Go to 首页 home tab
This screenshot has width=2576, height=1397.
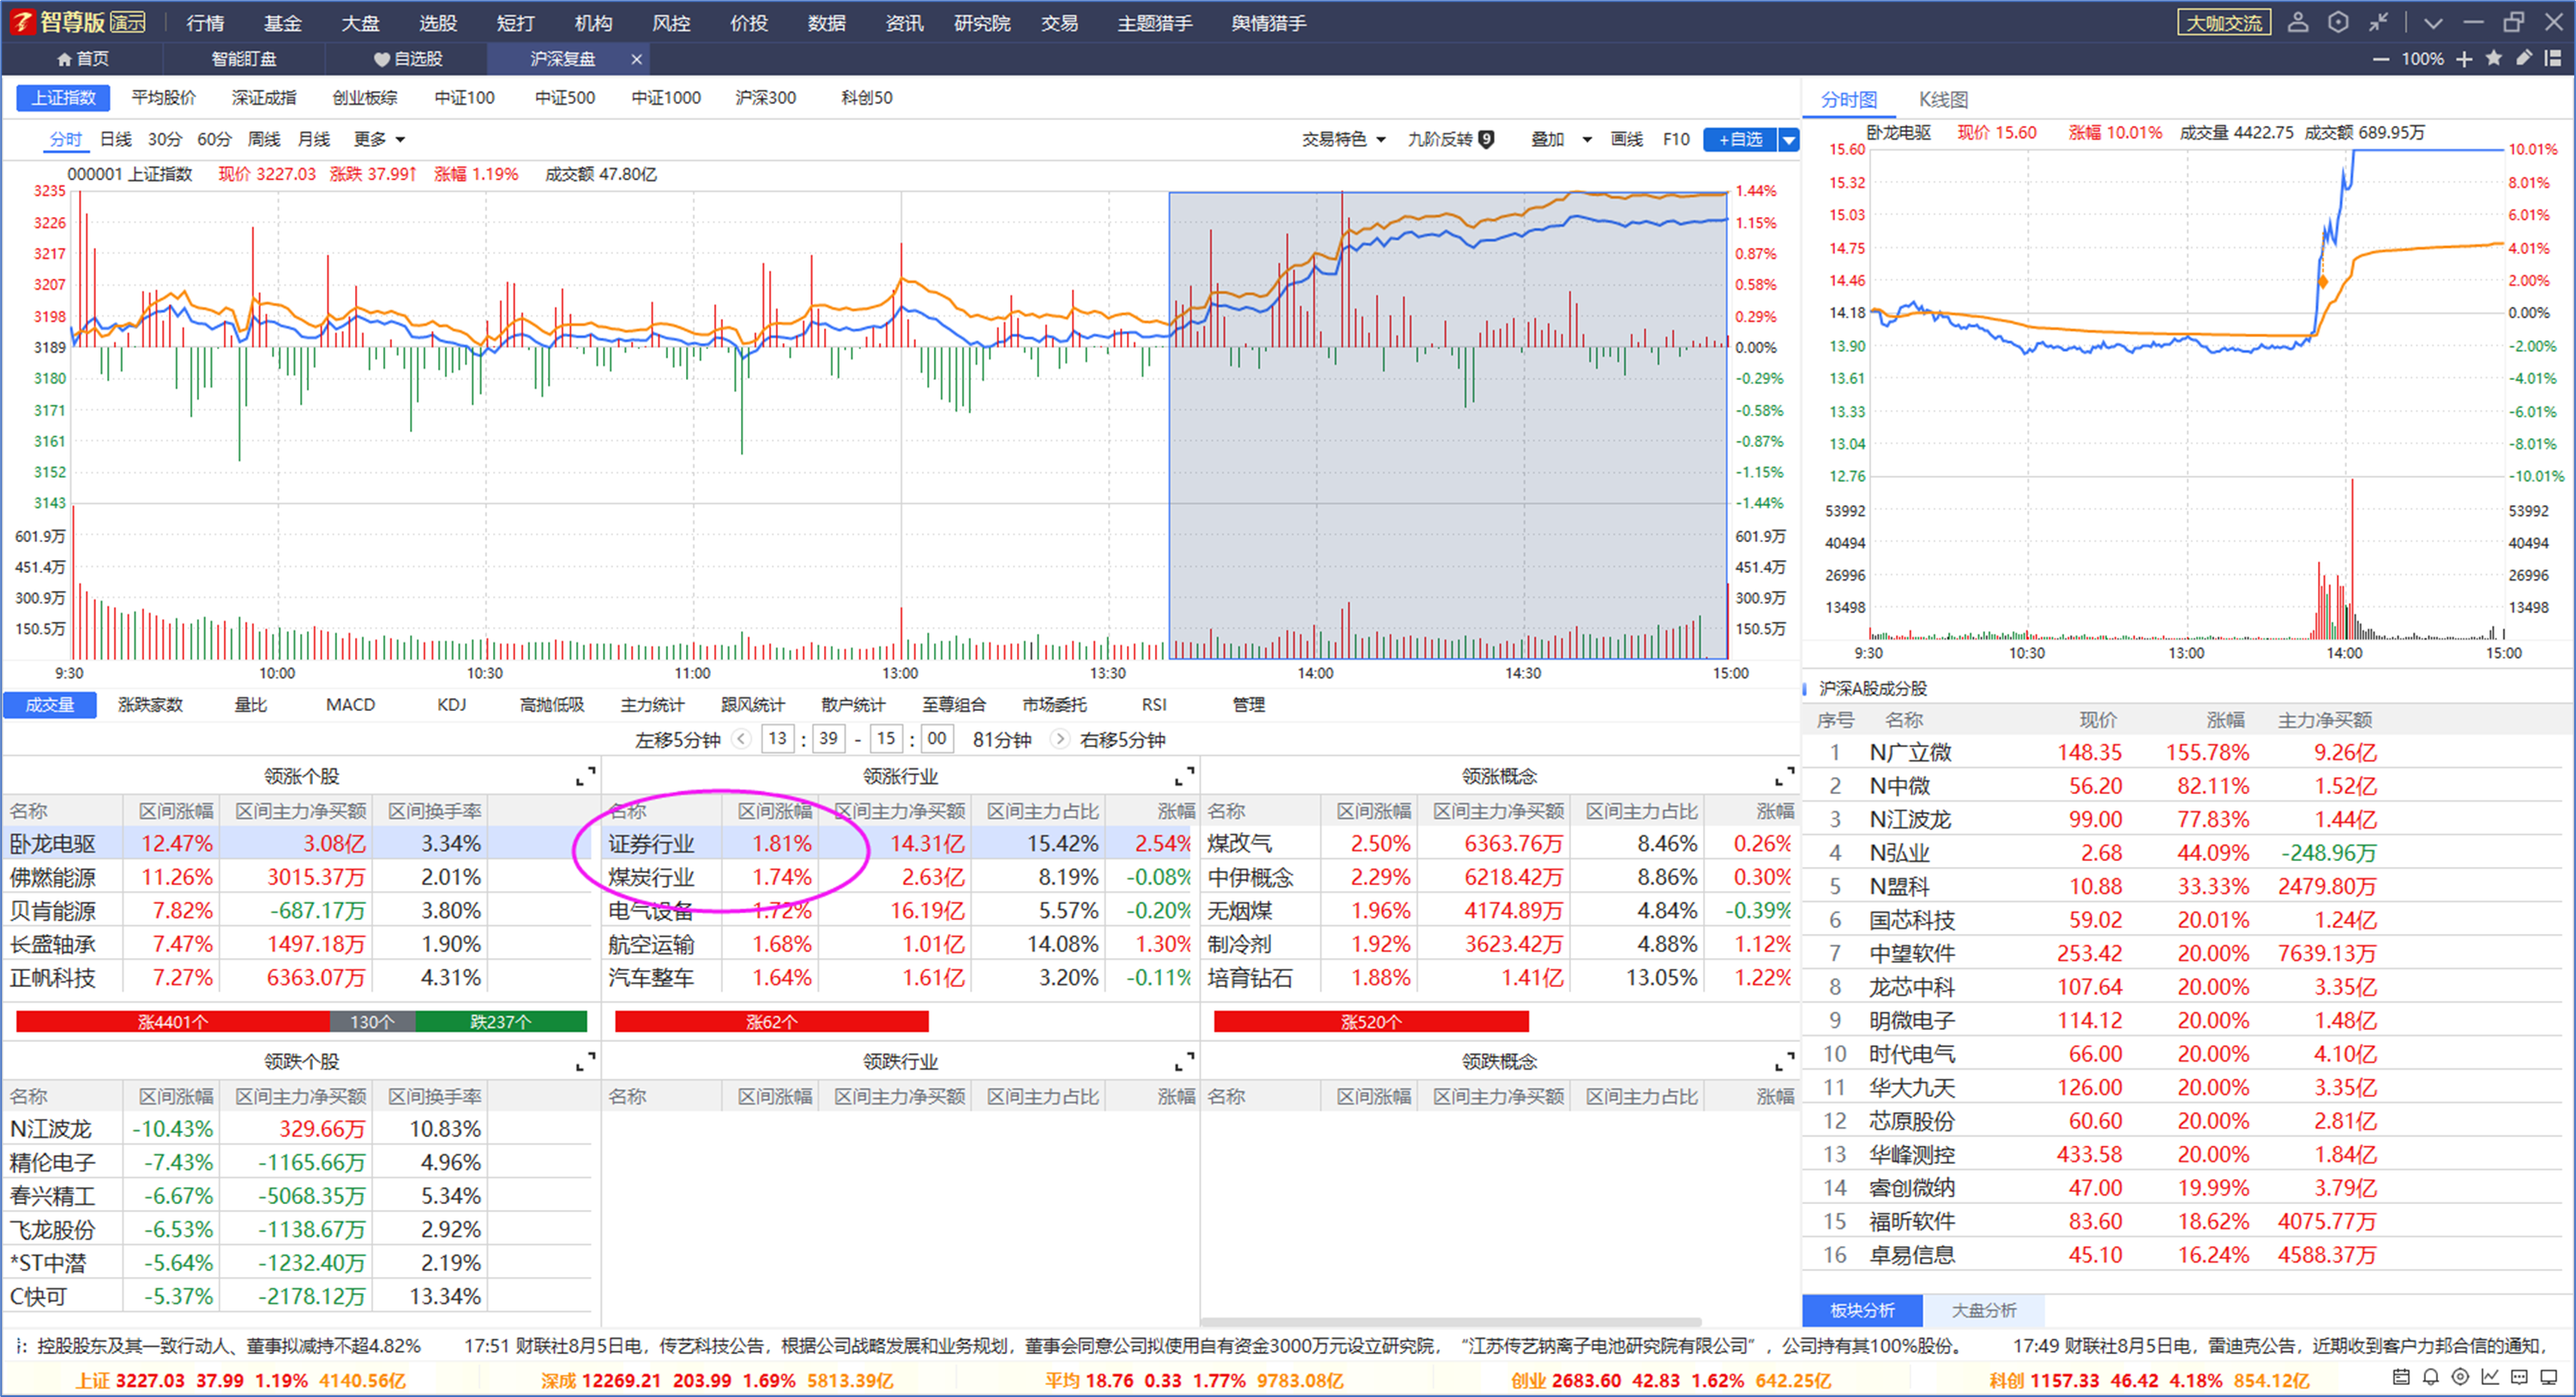83,59
